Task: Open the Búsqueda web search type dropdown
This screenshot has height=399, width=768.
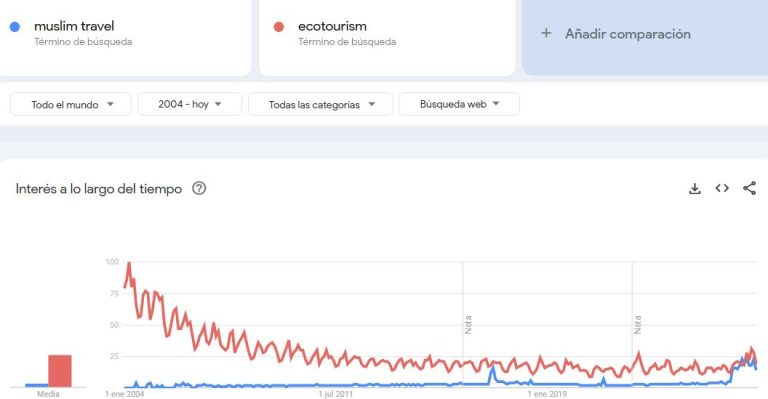Action: click(x=459, y=104)
